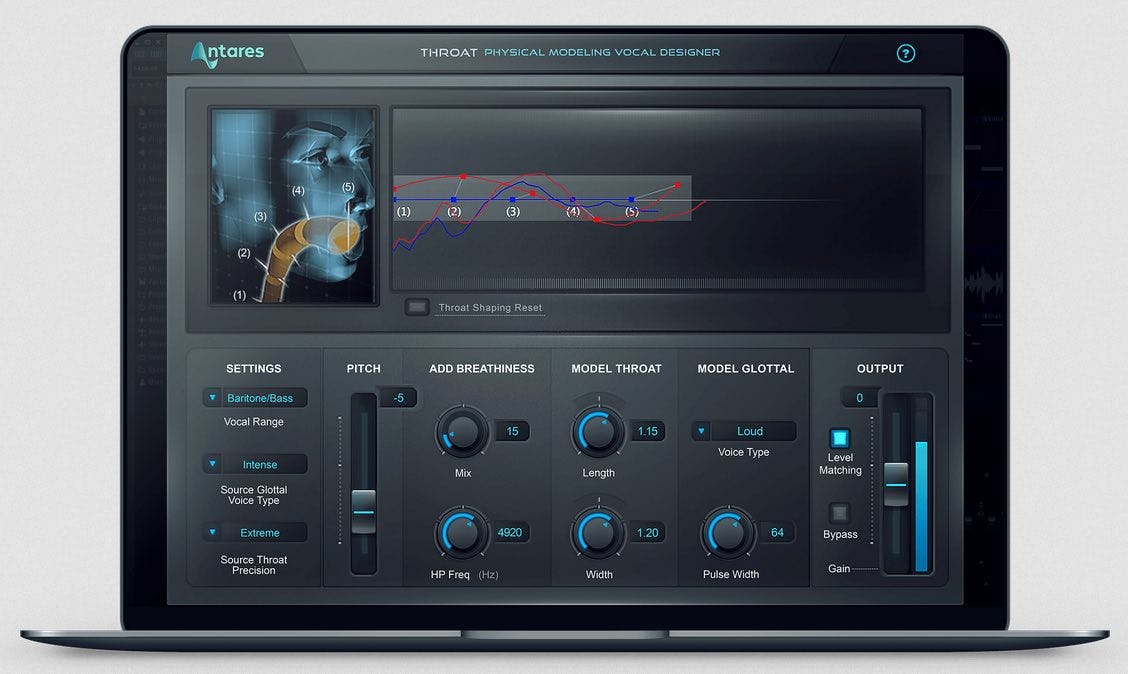Screen dimensions: 1128x674
Task: Open Source Throat Precision dropdown
Action: click(x=254, y=533)
